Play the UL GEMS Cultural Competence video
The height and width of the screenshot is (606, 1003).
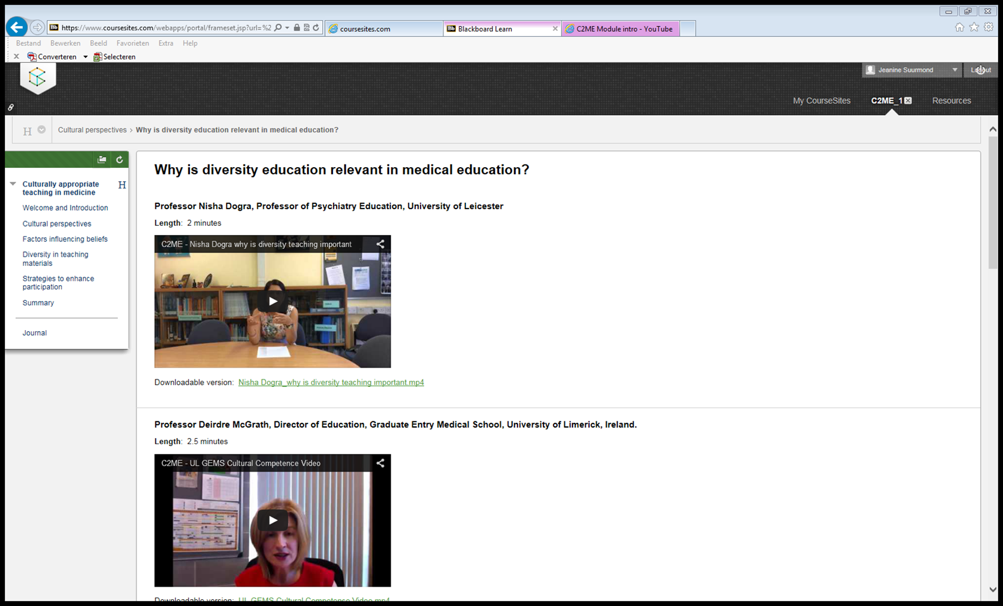[x=272, y=520]
